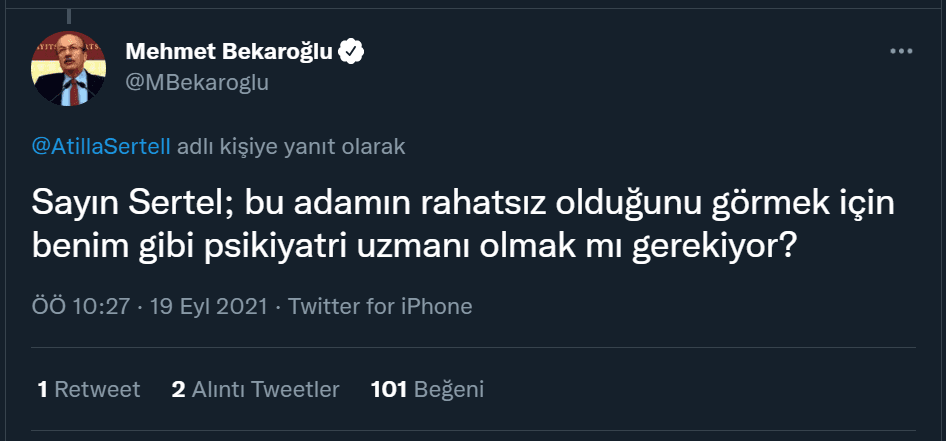Screen dimensions: 946x441
Task: Open the @AtillaSertell mention link
Action: tap(102, 146)
